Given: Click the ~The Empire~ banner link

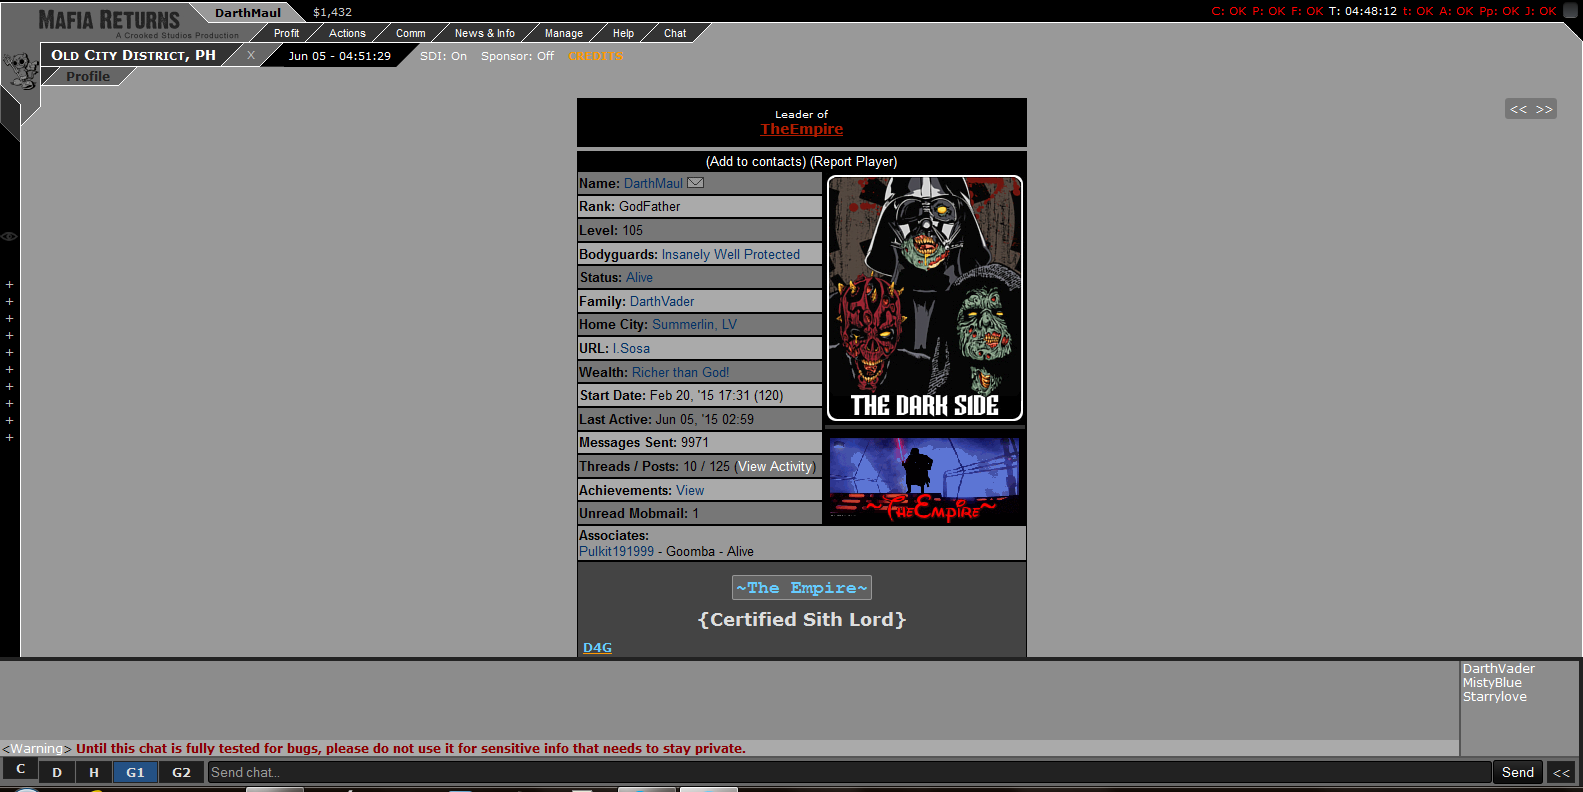Looking at the screenshot, I should pos(802,588).
